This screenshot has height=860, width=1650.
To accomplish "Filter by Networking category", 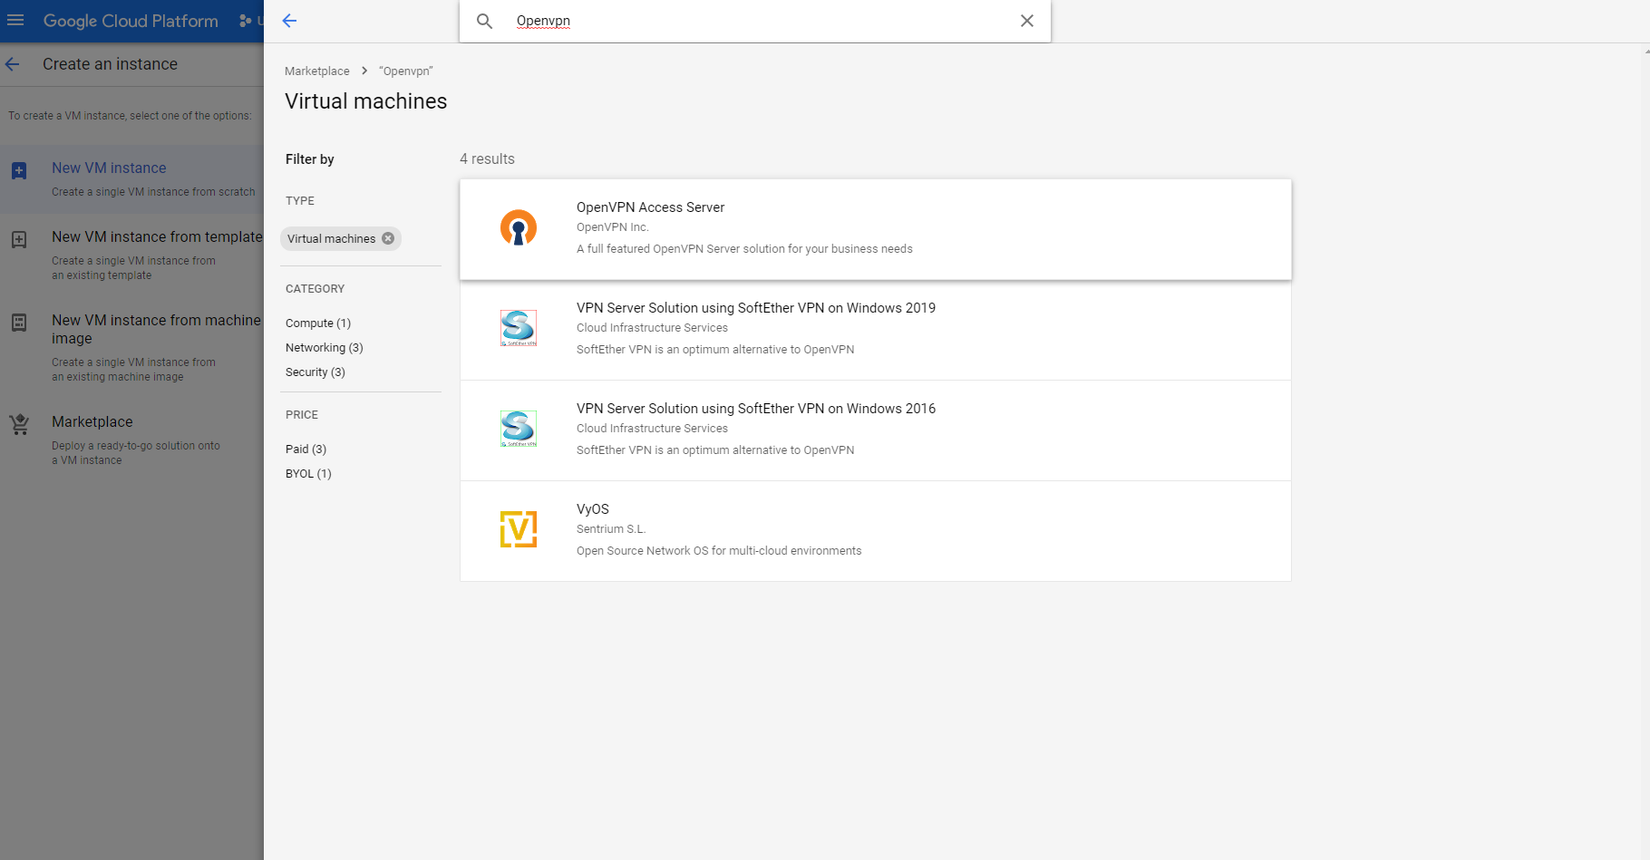I will [x=324, y=348].
